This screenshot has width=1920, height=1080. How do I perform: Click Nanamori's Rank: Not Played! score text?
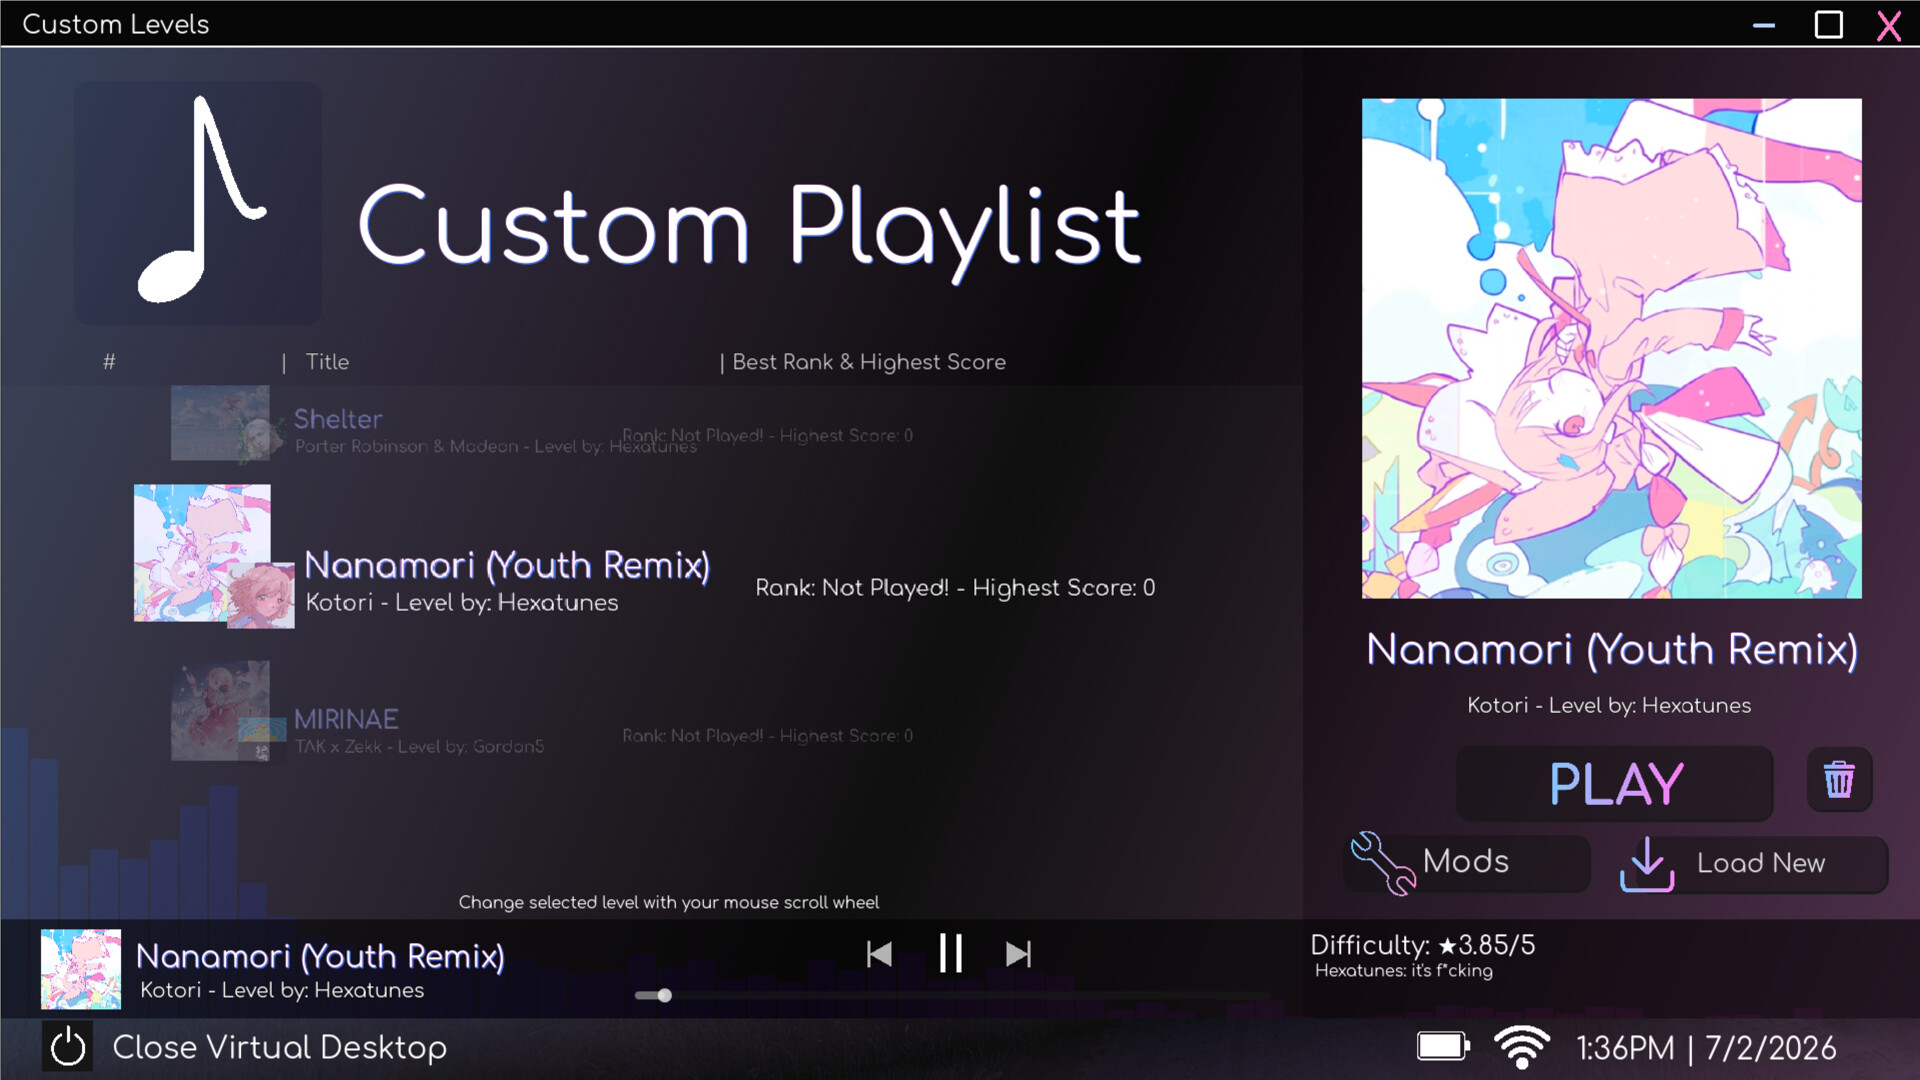click(955, 588)
